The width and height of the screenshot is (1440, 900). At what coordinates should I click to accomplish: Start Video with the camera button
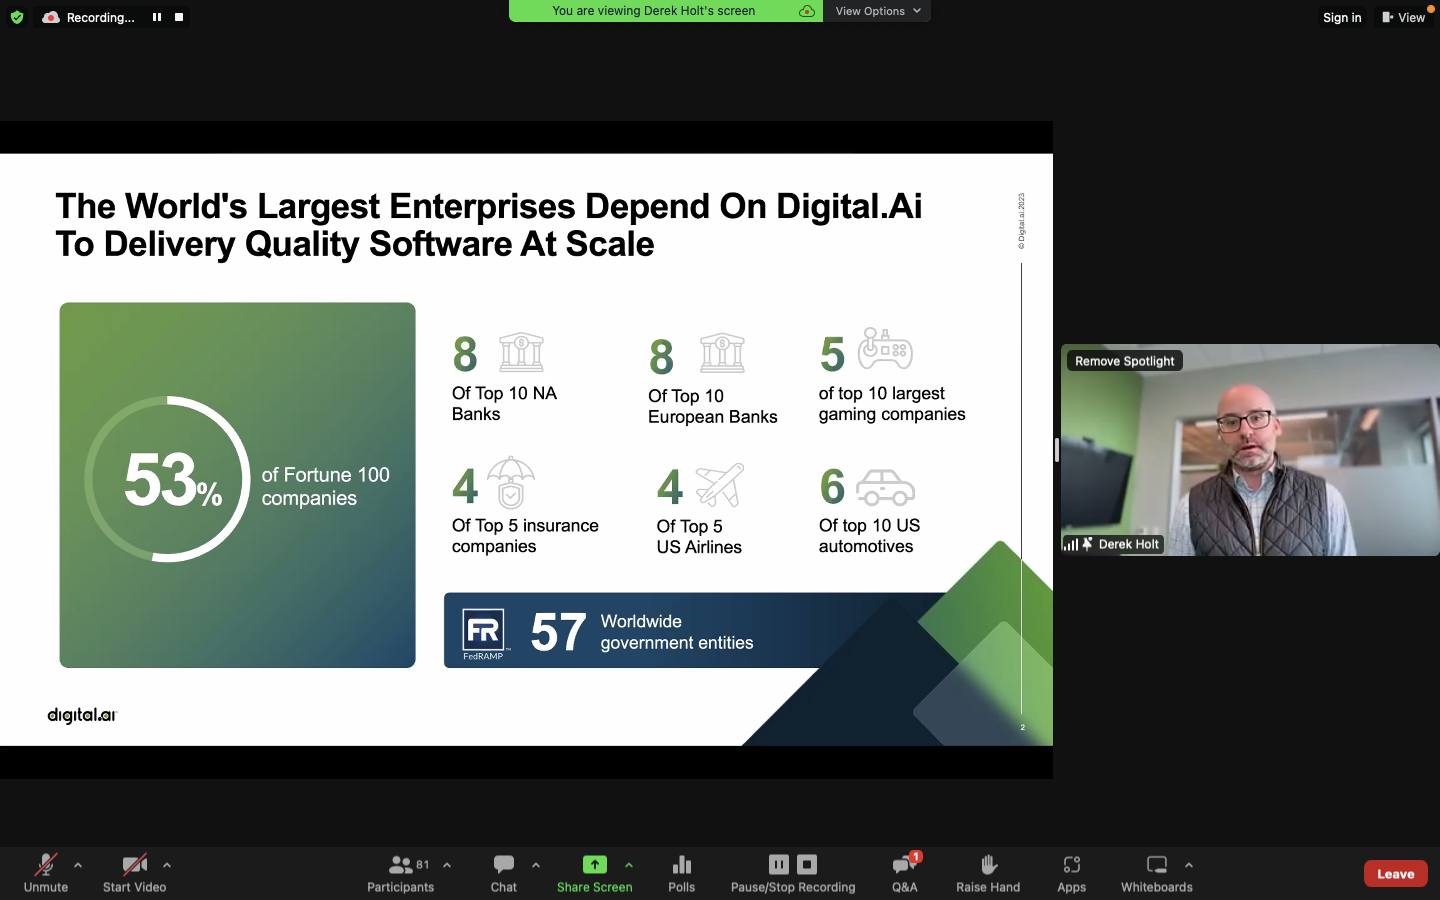click(x=134, y=873)
